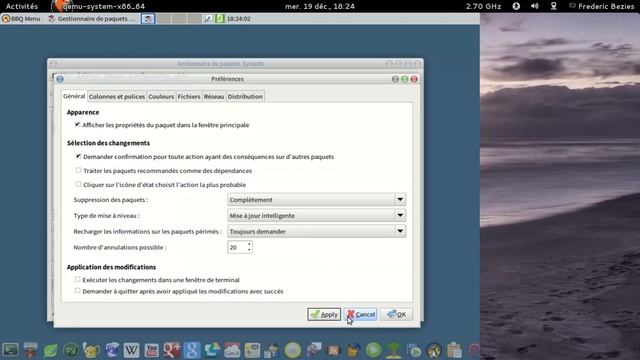Enable Exécuter les changements dans terminal
Screen dimensions: 640x360
(78, 280)
